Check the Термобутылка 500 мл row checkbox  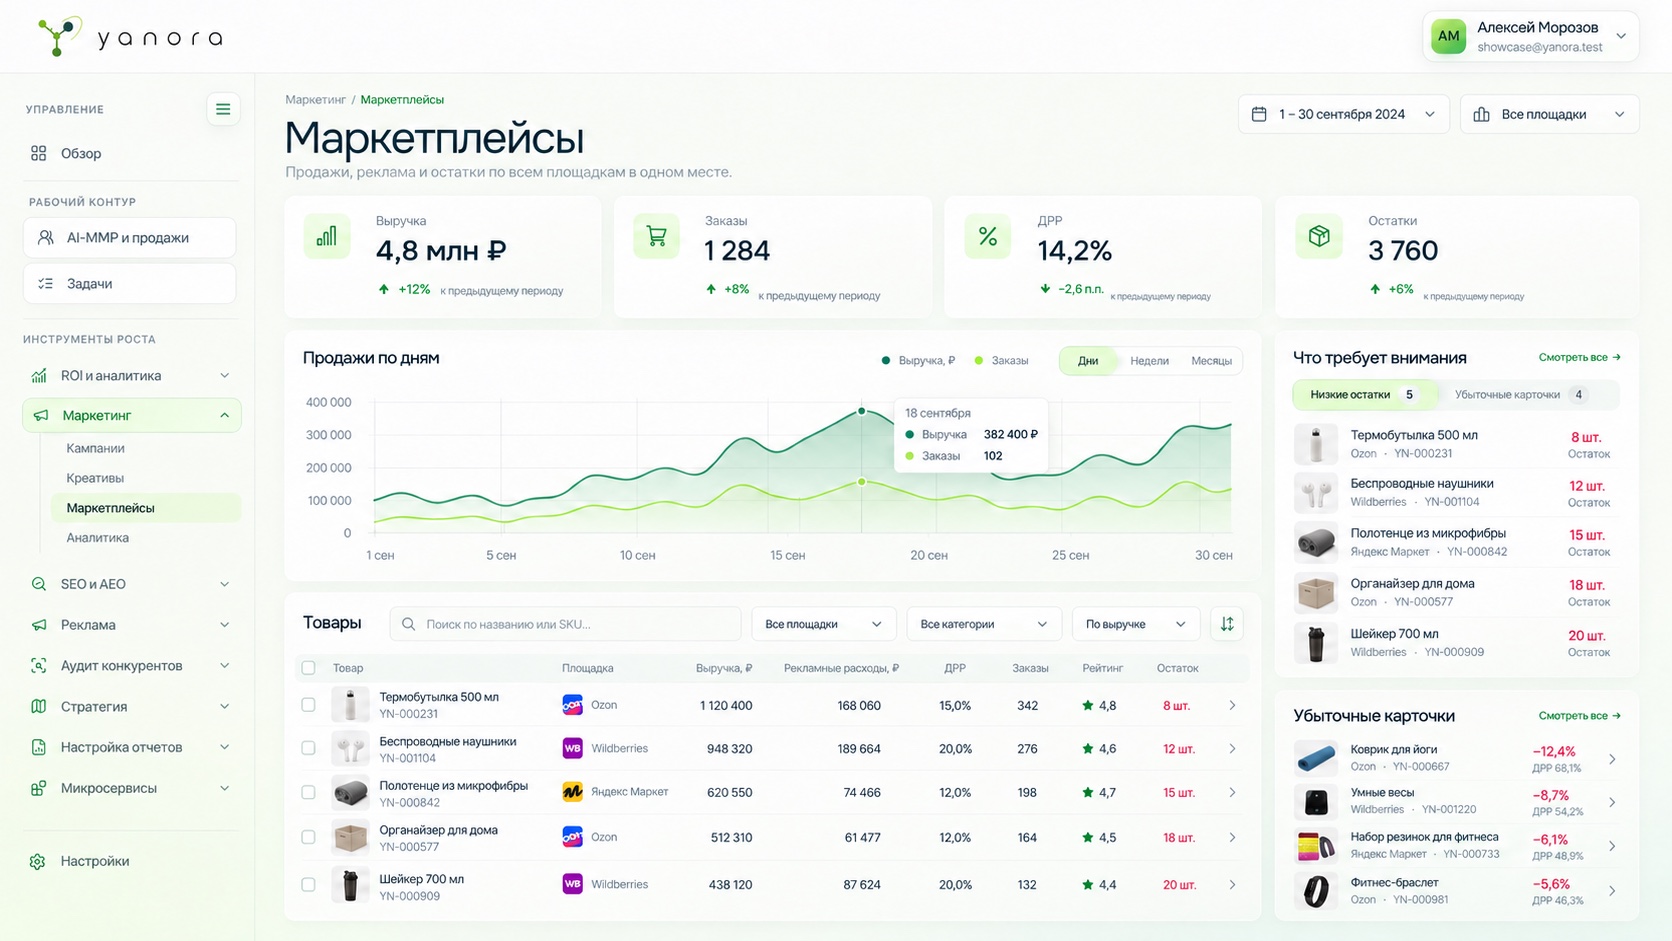point(308,705)
